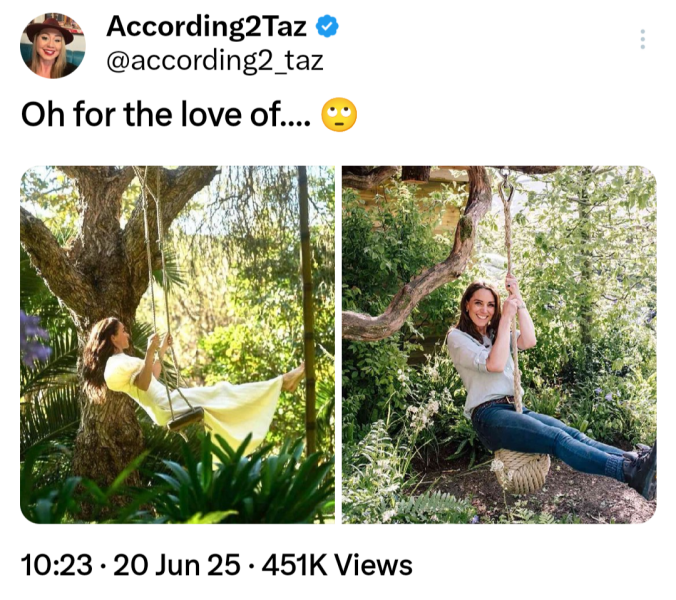The height and width of the screenshot is (600, 676).
Task: Click the woven rope seat in the right photo
Action: [x=522, y=470]
